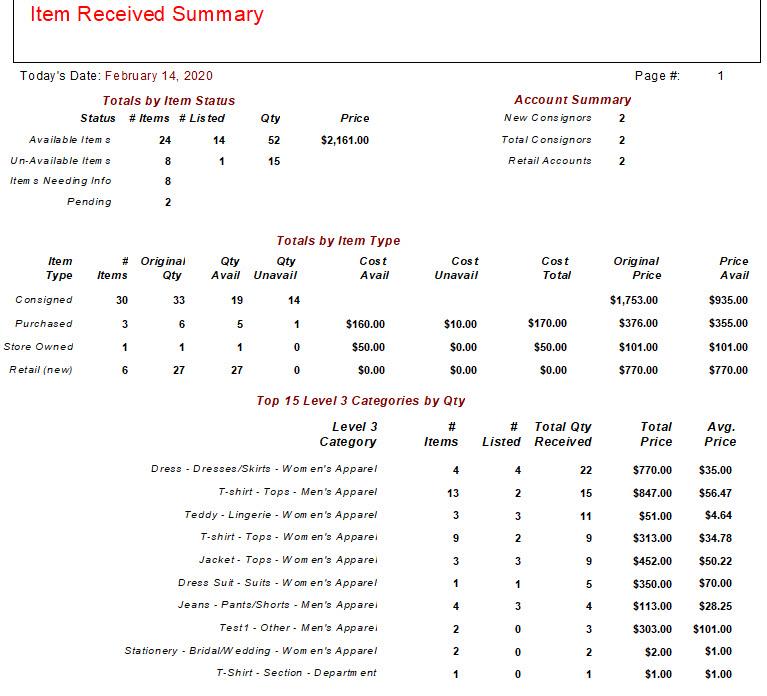Click the Purchased item type label

pyautogui.click(x=44, y=324)
